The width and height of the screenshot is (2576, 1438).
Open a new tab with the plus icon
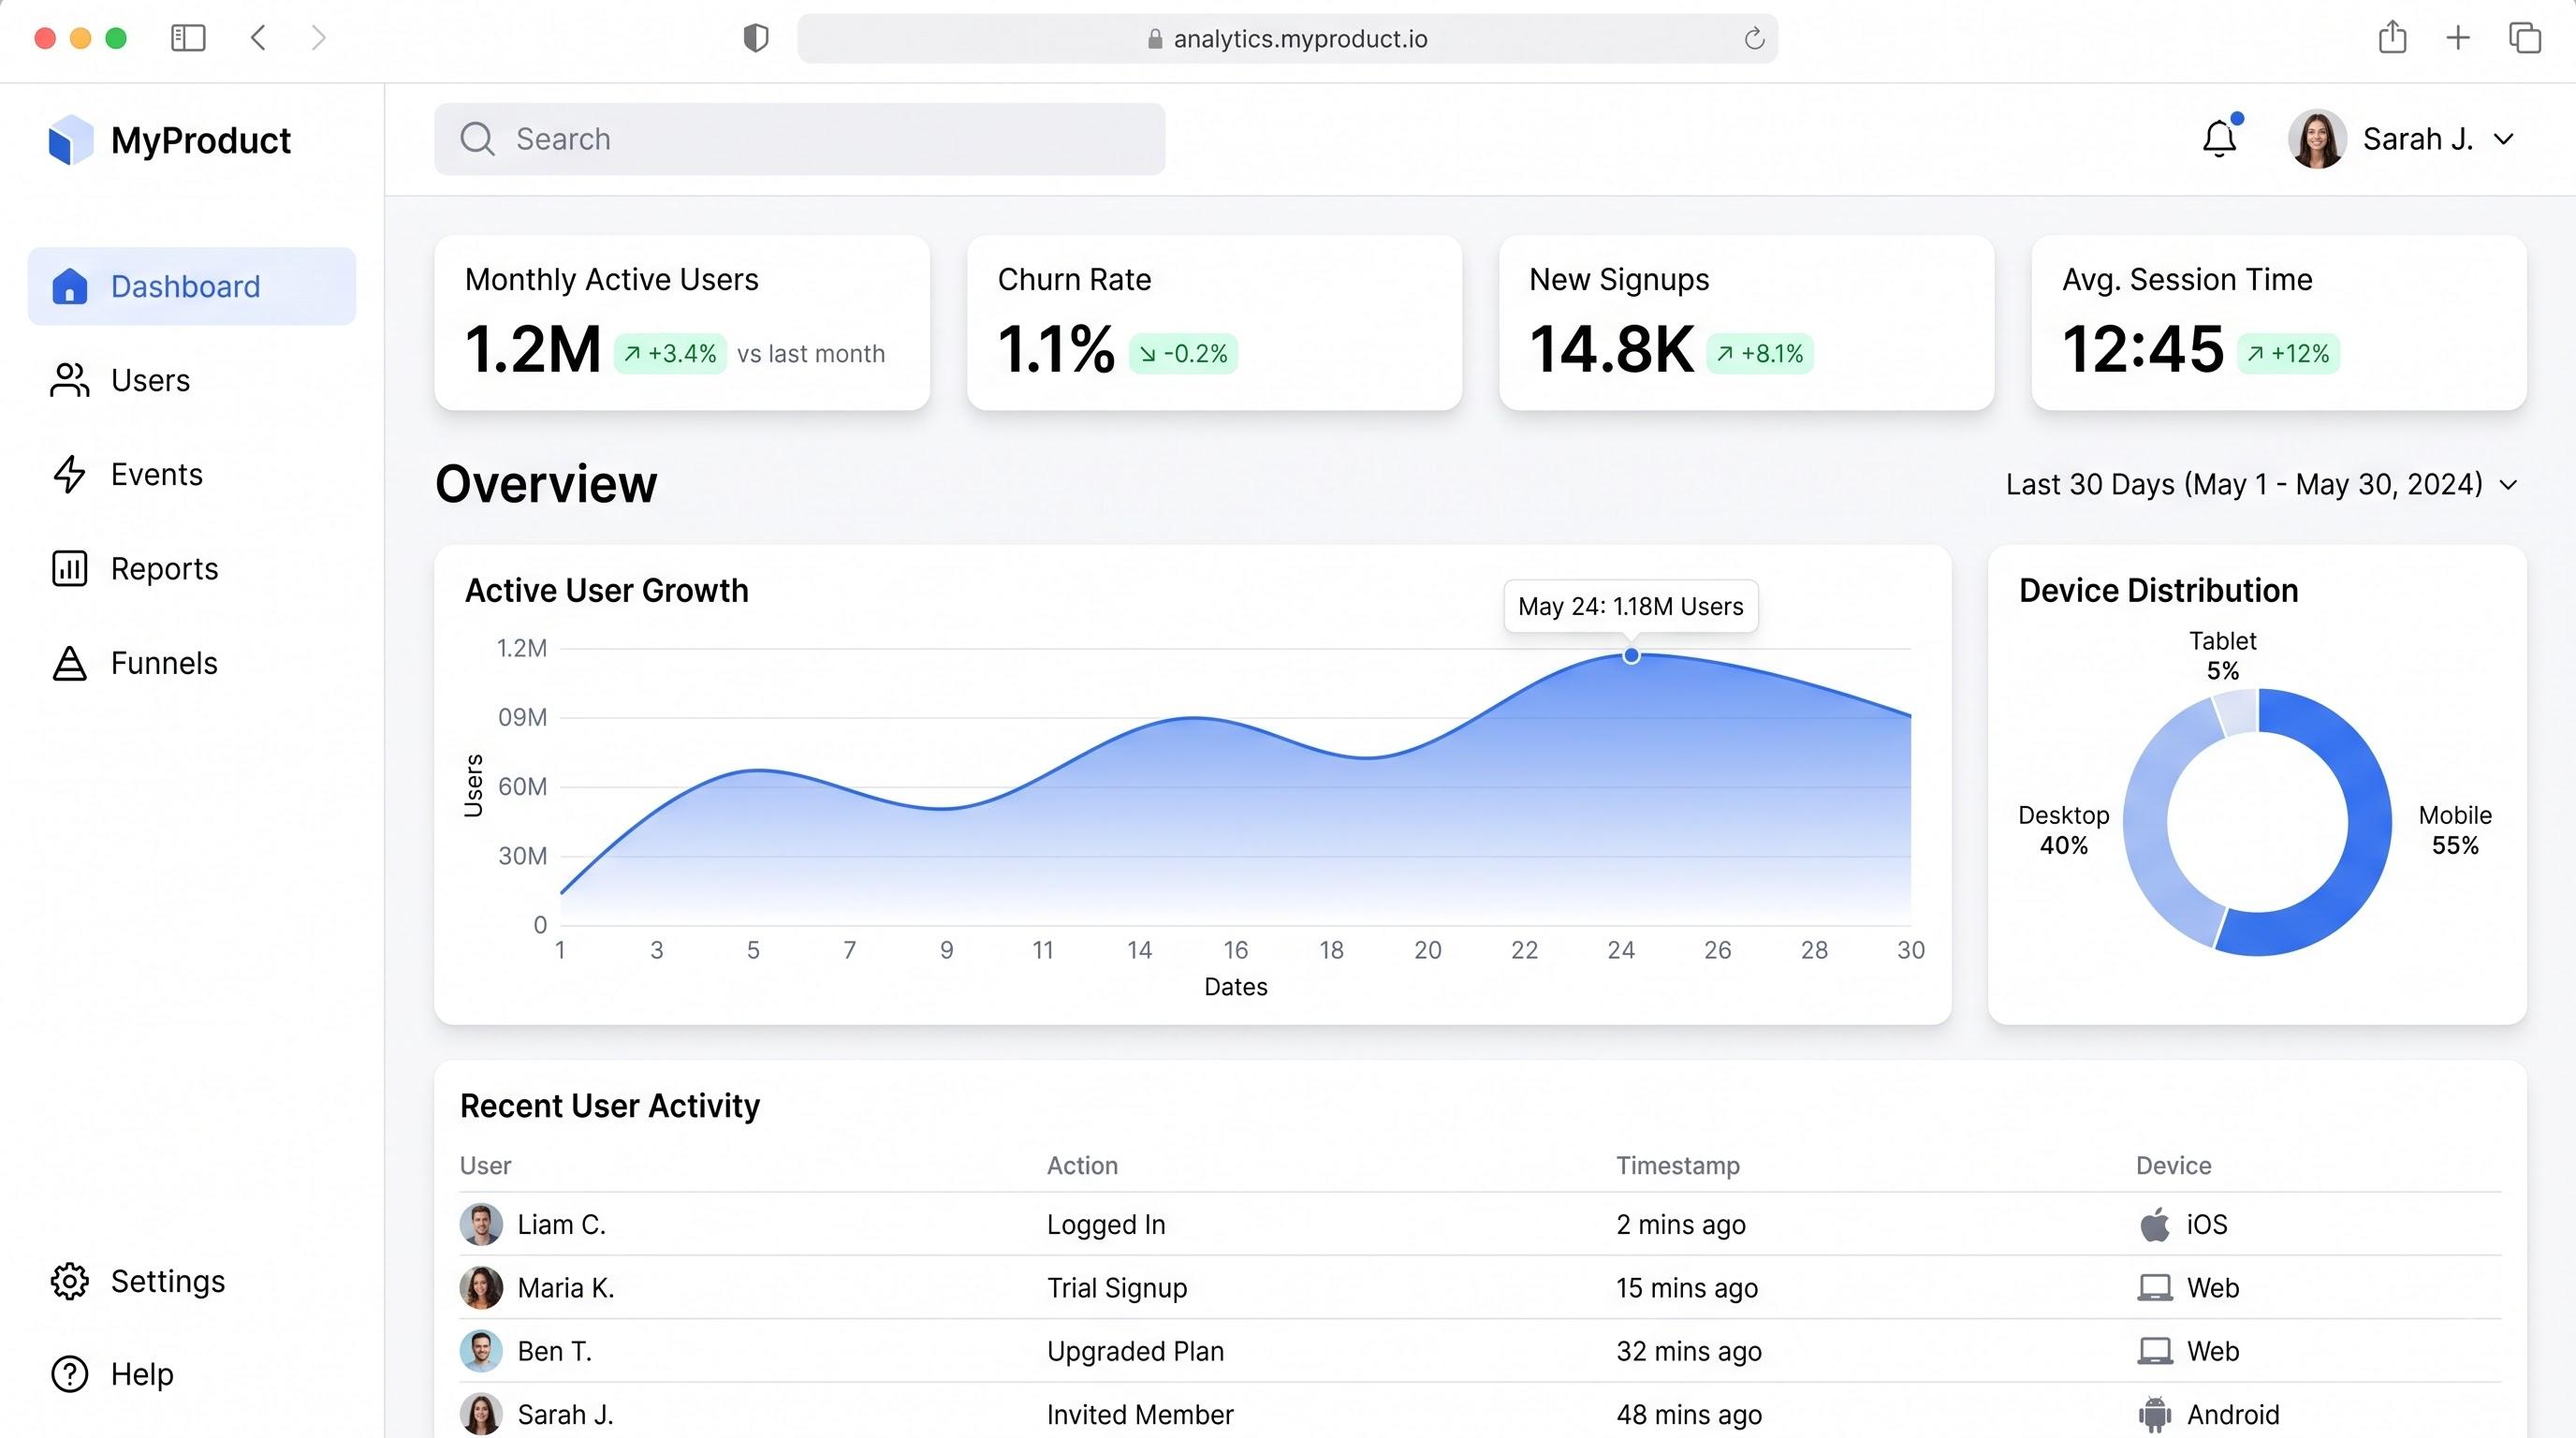point(2458,38)
